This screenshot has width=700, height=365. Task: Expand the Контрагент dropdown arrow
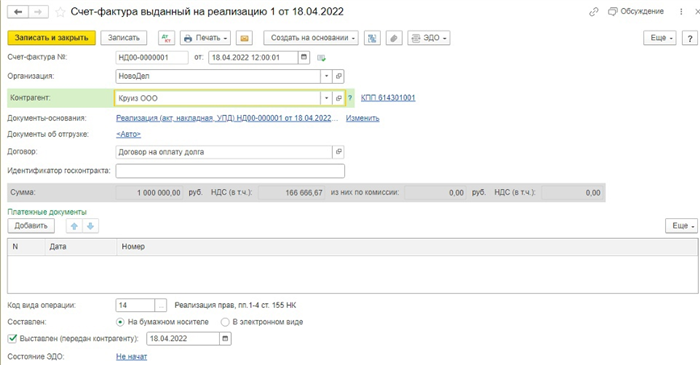326,98
